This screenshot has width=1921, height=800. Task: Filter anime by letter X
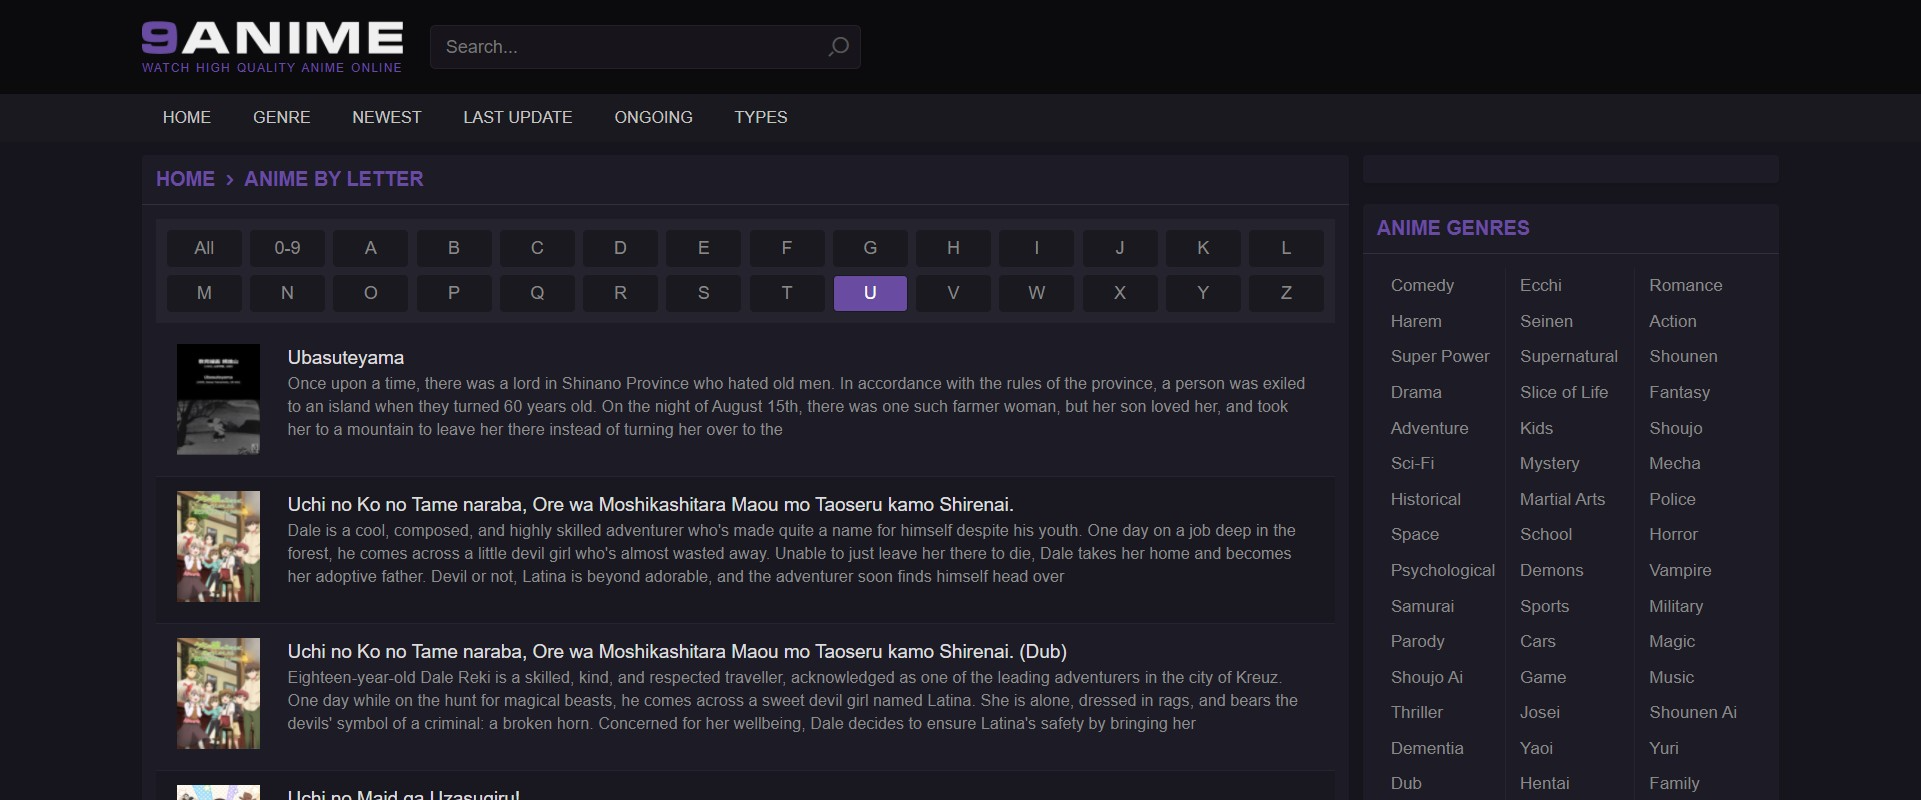[1120, 293]
